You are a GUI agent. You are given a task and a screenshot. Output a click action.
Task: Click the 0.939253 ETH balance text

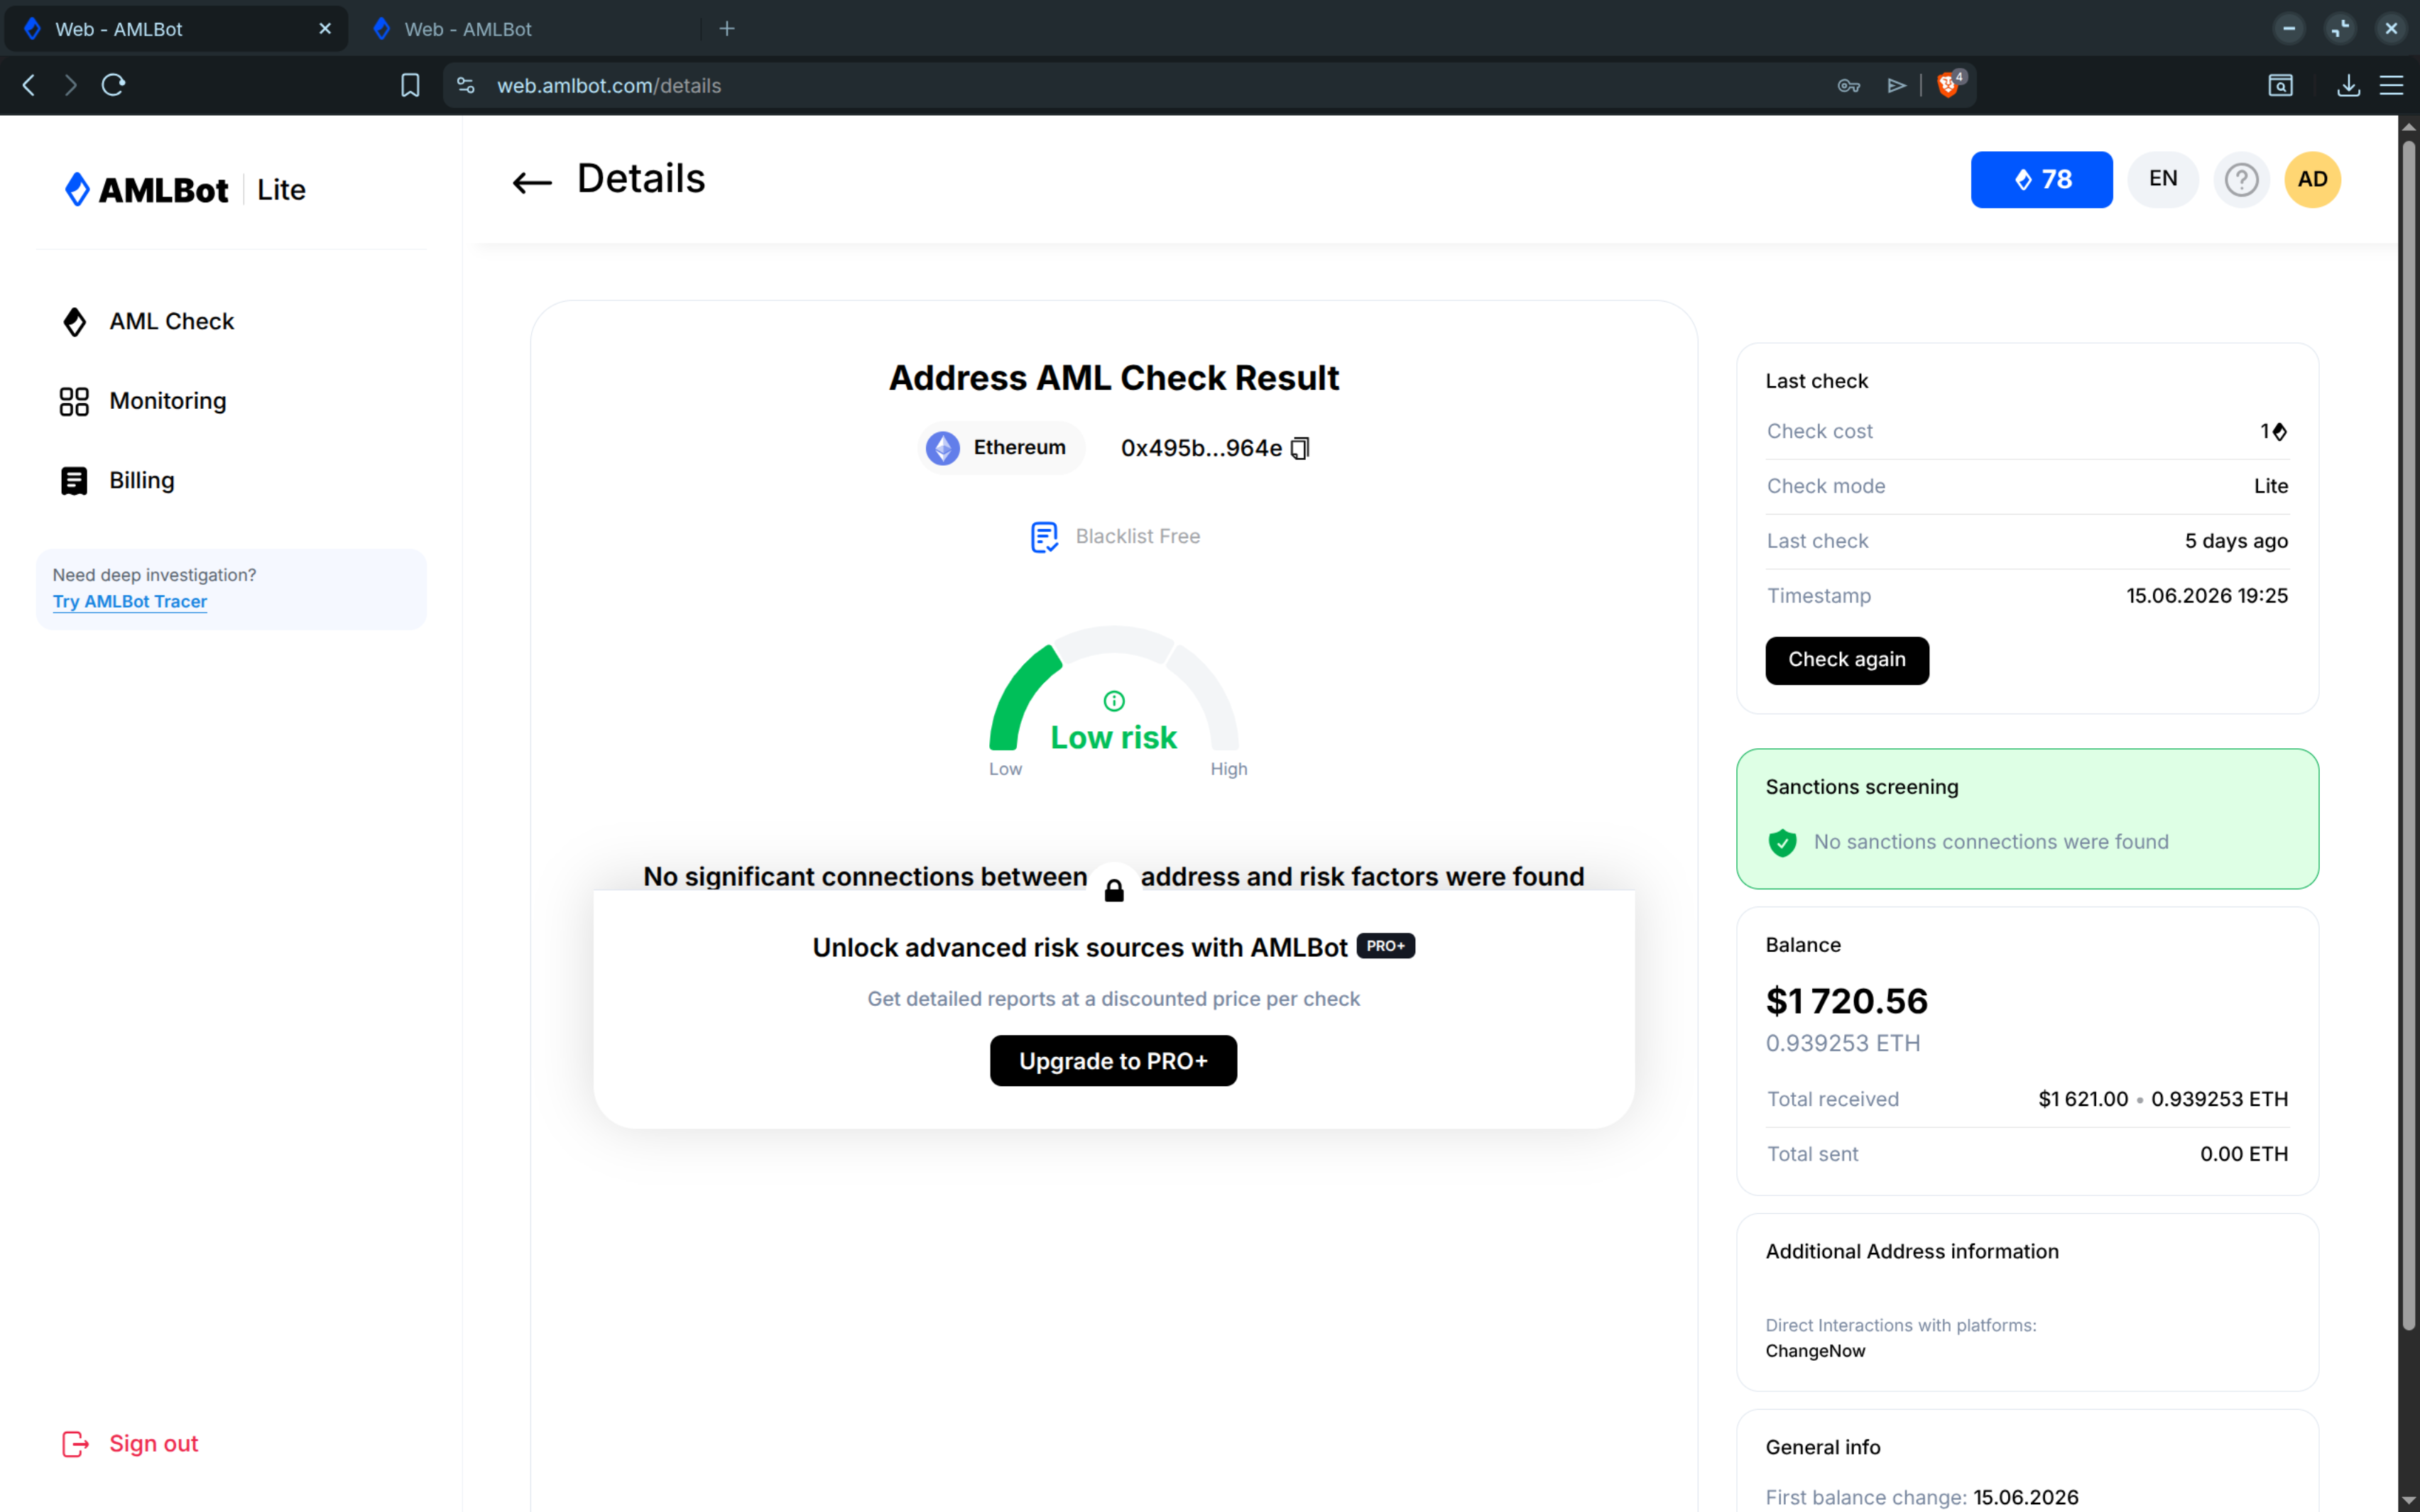(x=1842, y=1043)
